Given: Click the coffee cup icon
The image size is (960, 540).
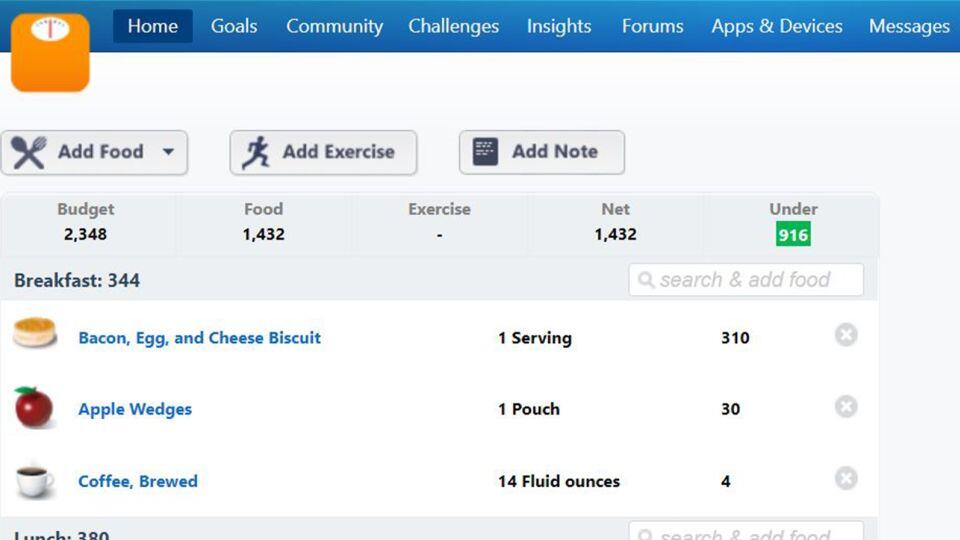Looking at the screenshot, I should pos(35,480).
